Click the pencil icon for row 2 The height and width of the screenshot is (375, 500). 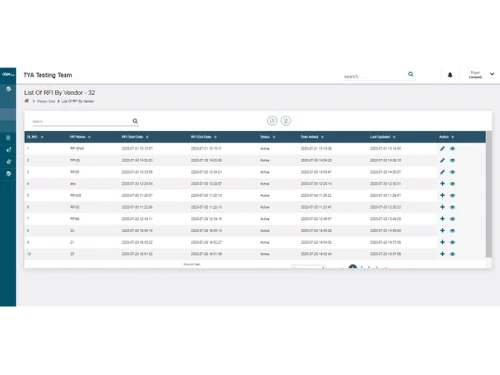point(442,160)
